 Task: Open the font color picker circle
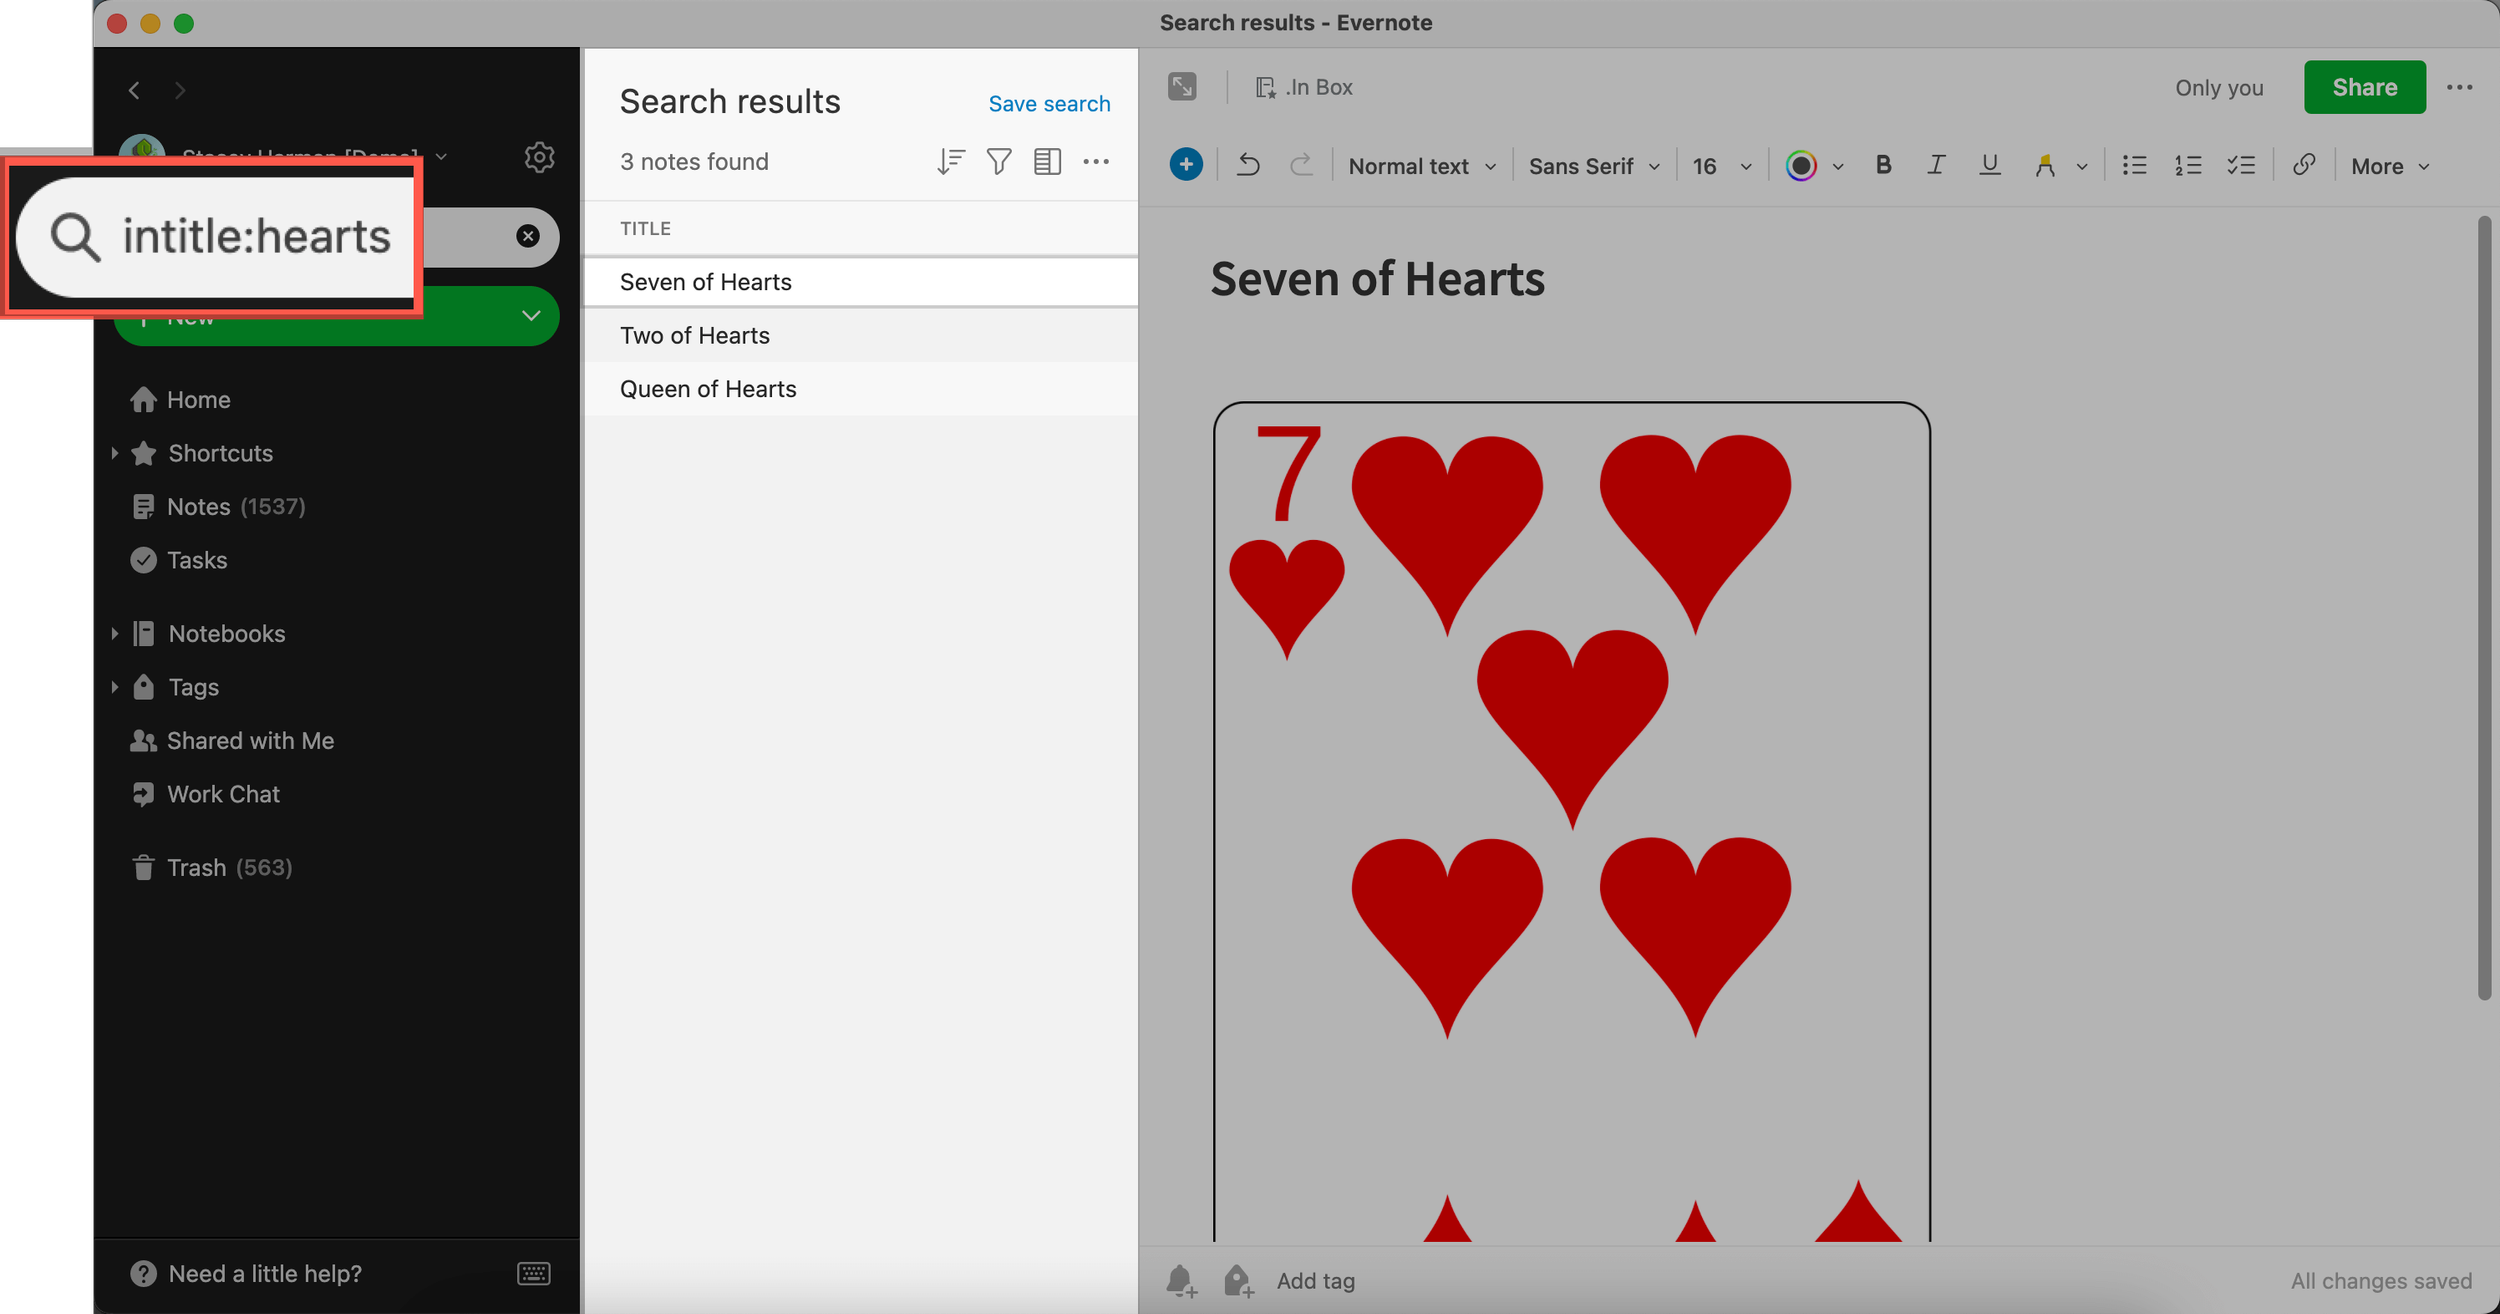pos(1801,166)
